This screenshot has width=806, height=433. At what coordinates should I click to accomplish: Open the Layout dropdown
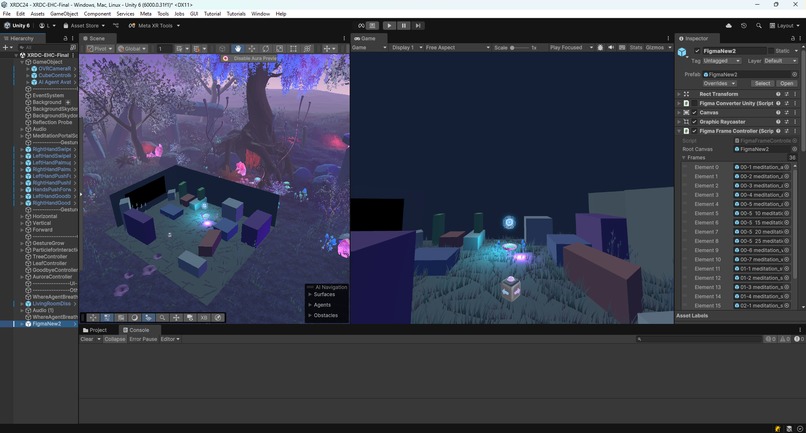click(x=784, y=25)
